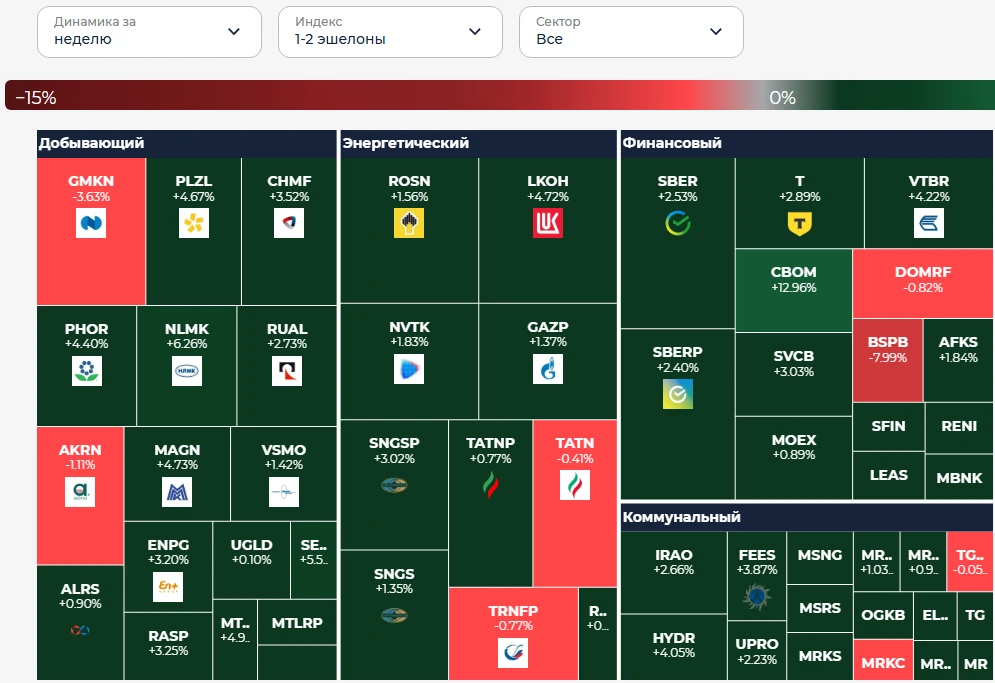Open the "Энергетический" sector header
This screenshot has width=995, height=683.
tap(478, 143)
